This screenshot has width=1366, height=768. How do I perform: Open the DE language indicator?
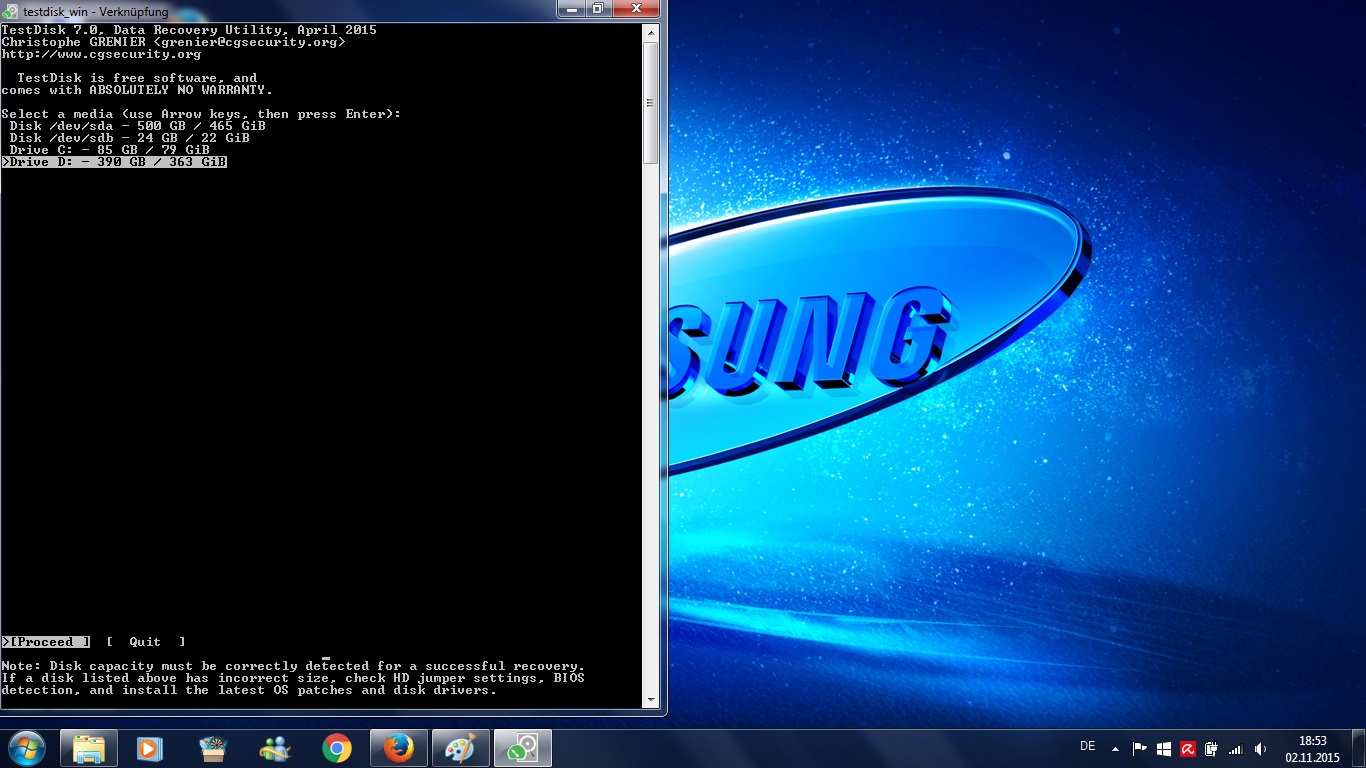click(x=1088, y=746)
